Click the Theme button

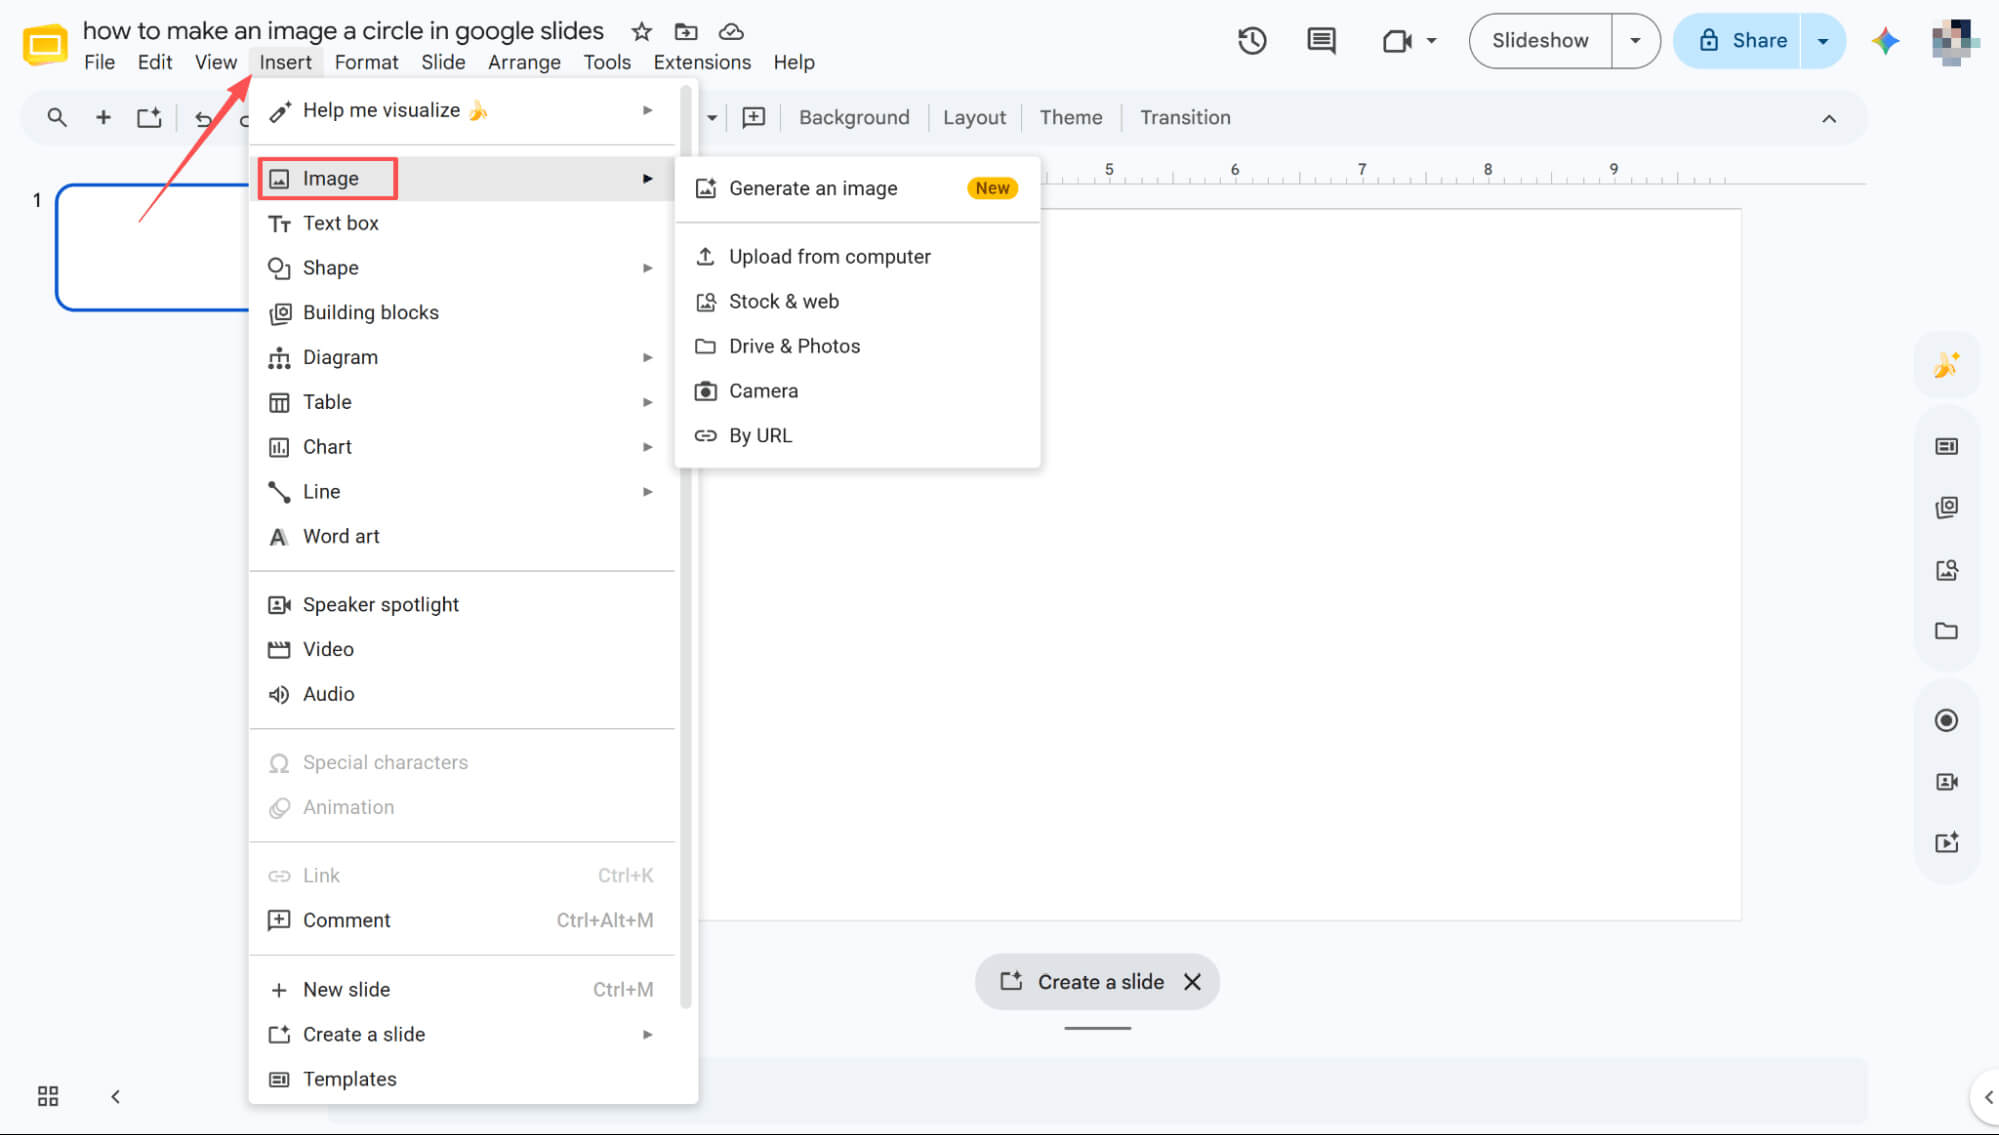(x=1071, y=118)
